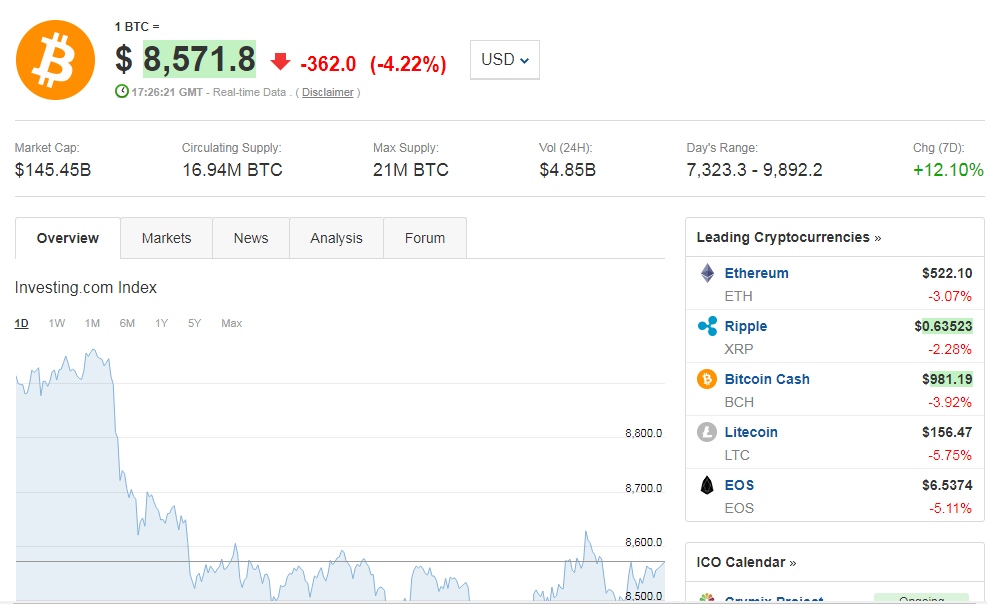Click the 8,600.0 chart axis label
Image resolution: width=987 pixels, height=604 pixels.
pos(643,542)
